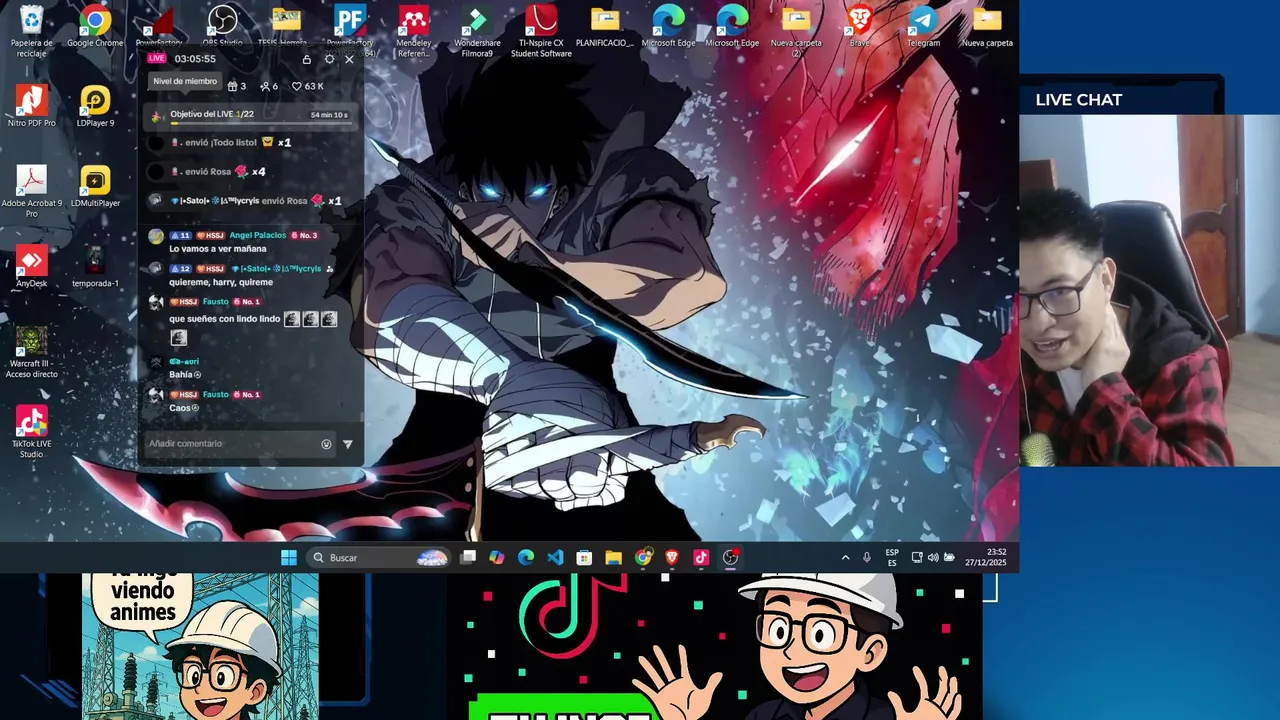The width and height of the screenshot is (1280, 720).
Task: Open the Windows Start menu
Action: tap(289, 558)
